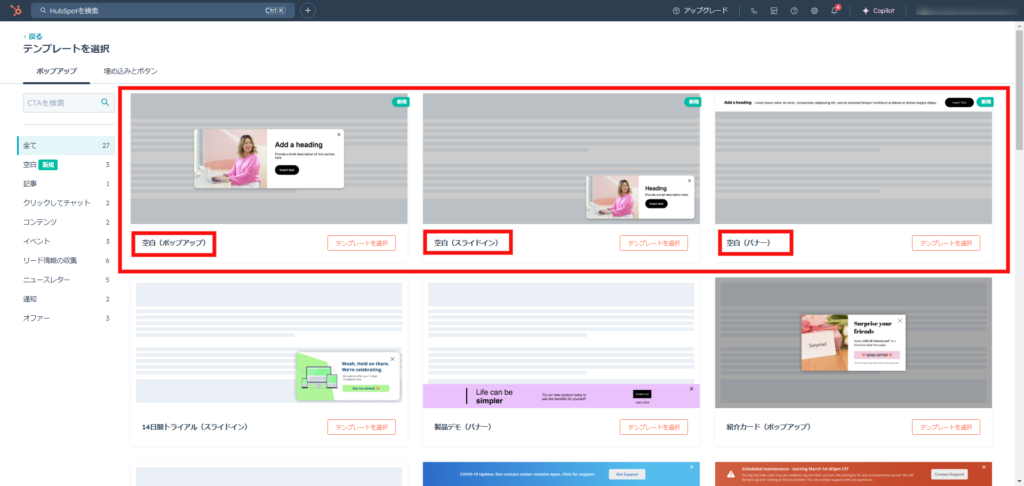Open the notifications bell icon

pyautogui.click(x=835, y=10)
